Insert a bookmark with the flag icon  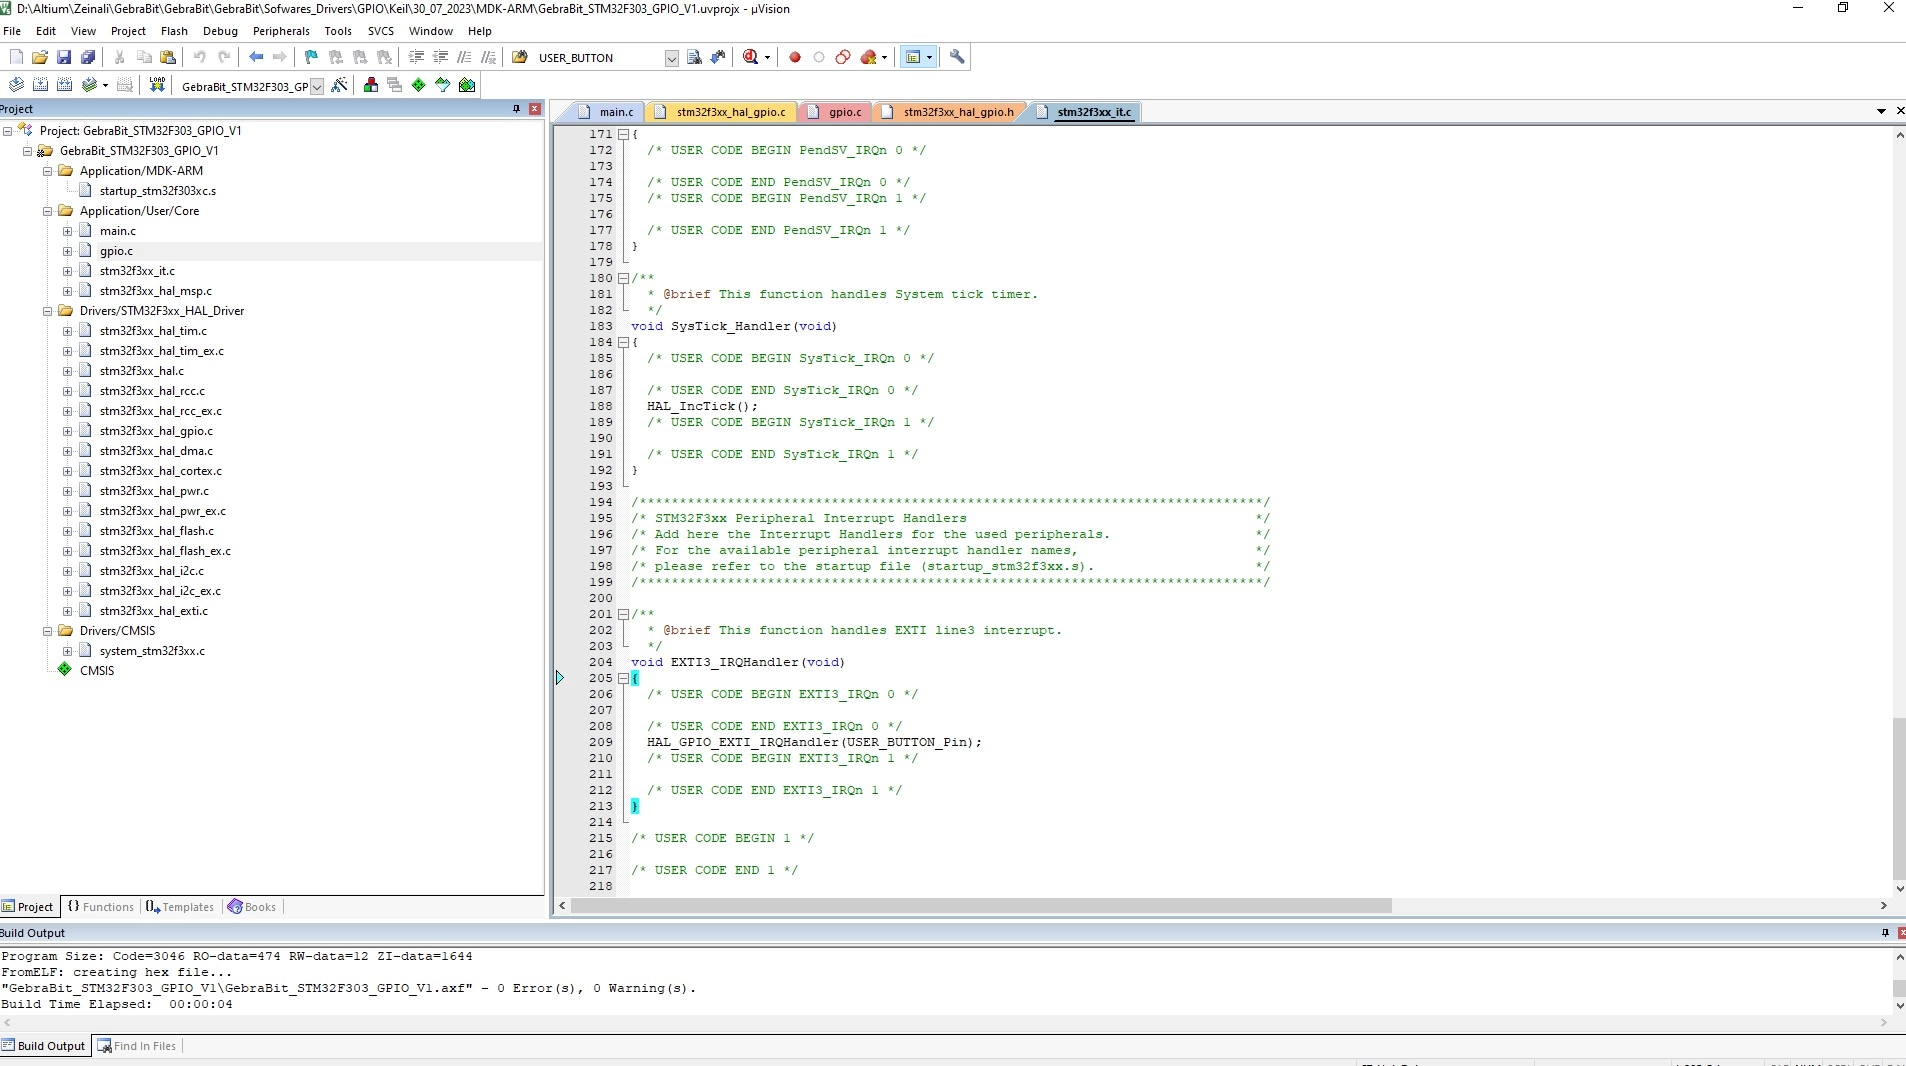pyautogui.click(x=311, y=57)
